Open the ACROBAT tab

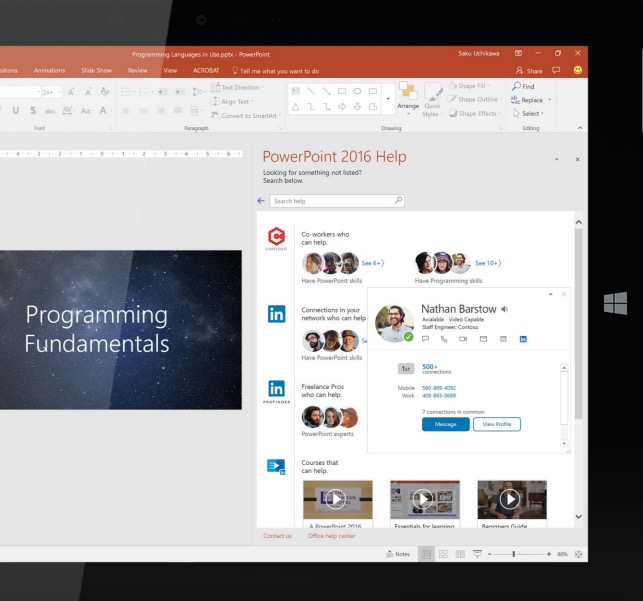point(206,71)
